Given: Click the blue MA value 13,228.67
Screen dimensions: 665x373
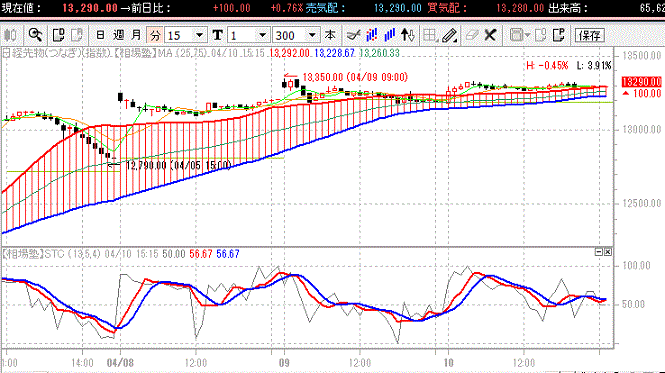Looking at the screenshot, I should tap(334, 53).
